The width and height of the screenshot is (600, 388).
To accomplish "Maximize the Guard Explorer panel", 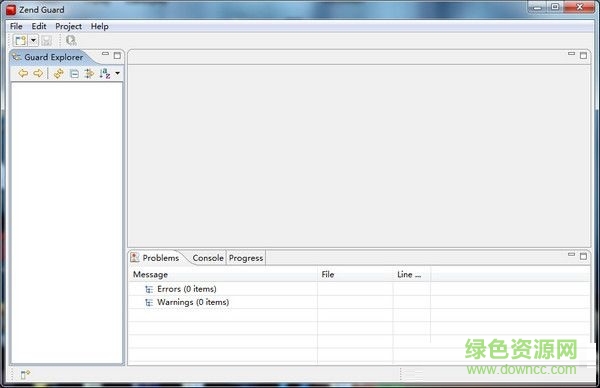I will (117, 55).
